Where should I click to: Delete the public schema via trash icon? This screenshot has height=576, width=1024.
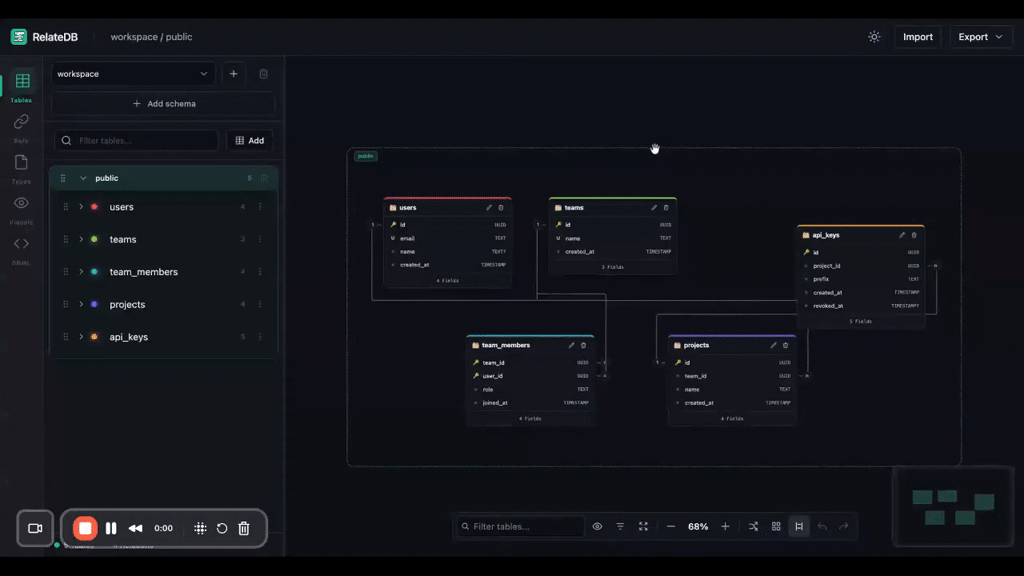[x=264, y=178]
